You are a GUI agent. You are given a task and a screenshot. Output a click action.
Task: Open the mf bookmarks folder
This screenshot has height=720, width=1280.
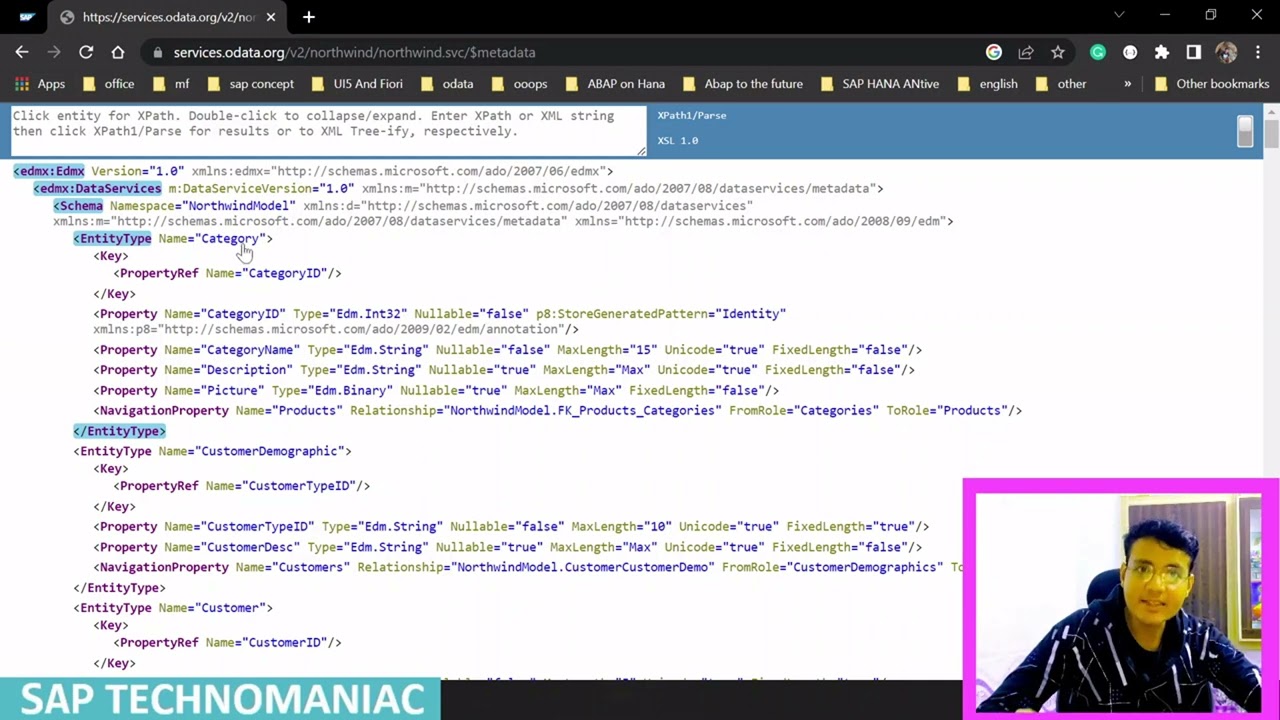point(171,84)
